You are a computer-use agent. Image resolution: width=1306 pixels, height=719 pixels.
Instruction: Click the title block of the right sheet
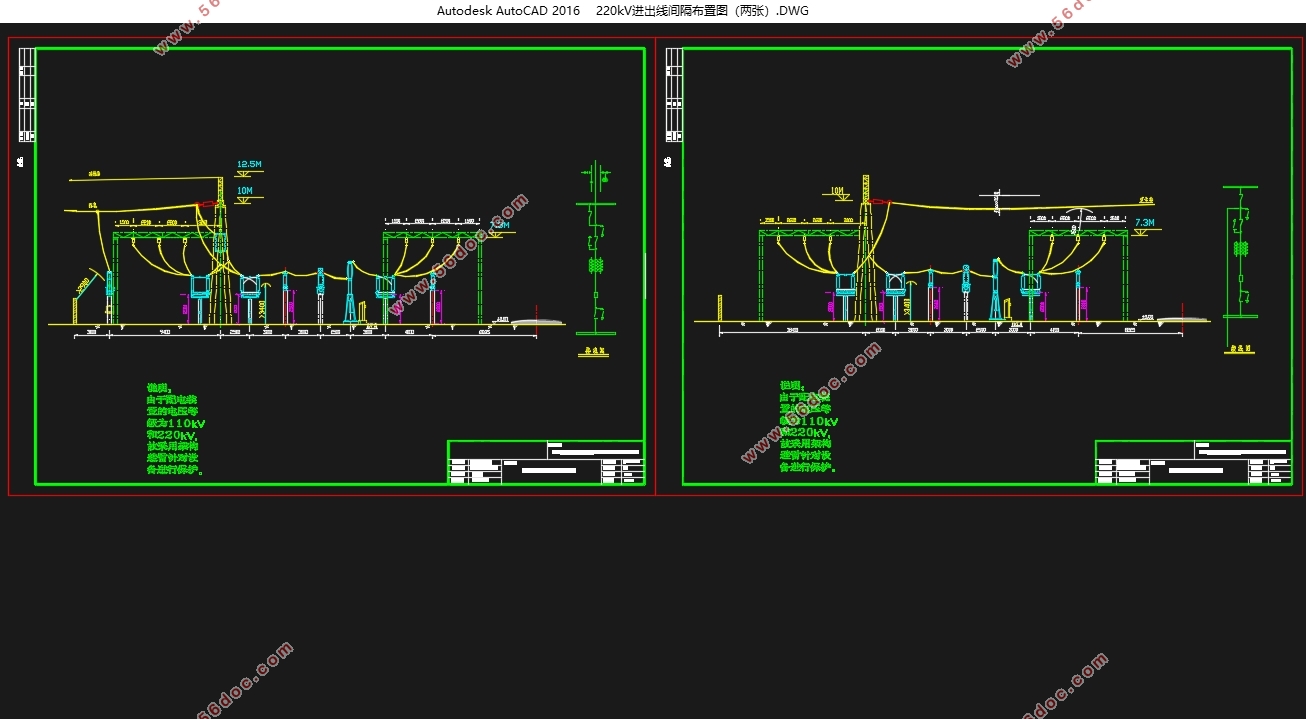pyautogui.click(x=1193, y=463)
